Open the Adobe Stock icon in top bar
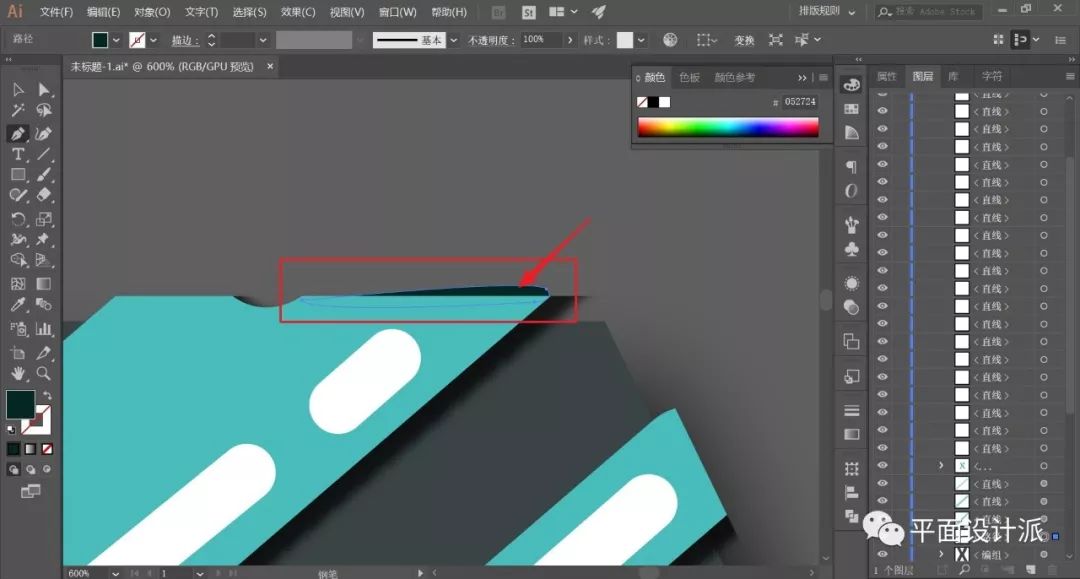 click(x=527, y=12)
